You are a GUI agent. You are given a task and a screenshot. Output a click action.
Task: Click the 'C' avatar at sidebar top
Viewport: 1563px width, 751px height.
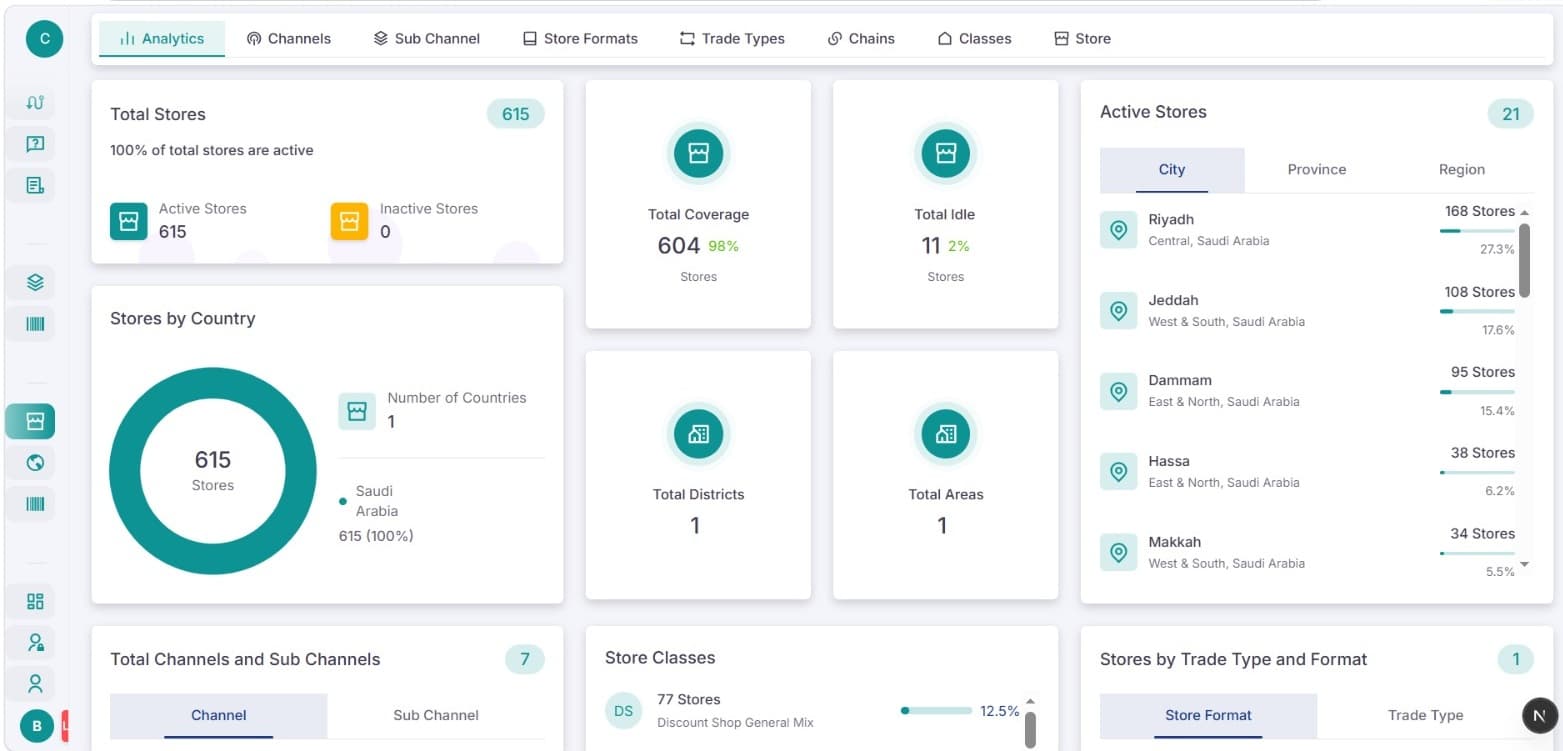(x=44, y=39)
